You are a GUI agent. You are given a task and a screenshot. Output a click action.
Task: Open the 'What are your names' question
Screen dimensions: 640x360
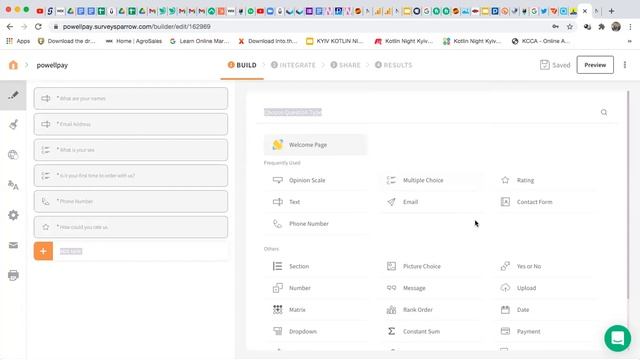(x=131, y=98)
